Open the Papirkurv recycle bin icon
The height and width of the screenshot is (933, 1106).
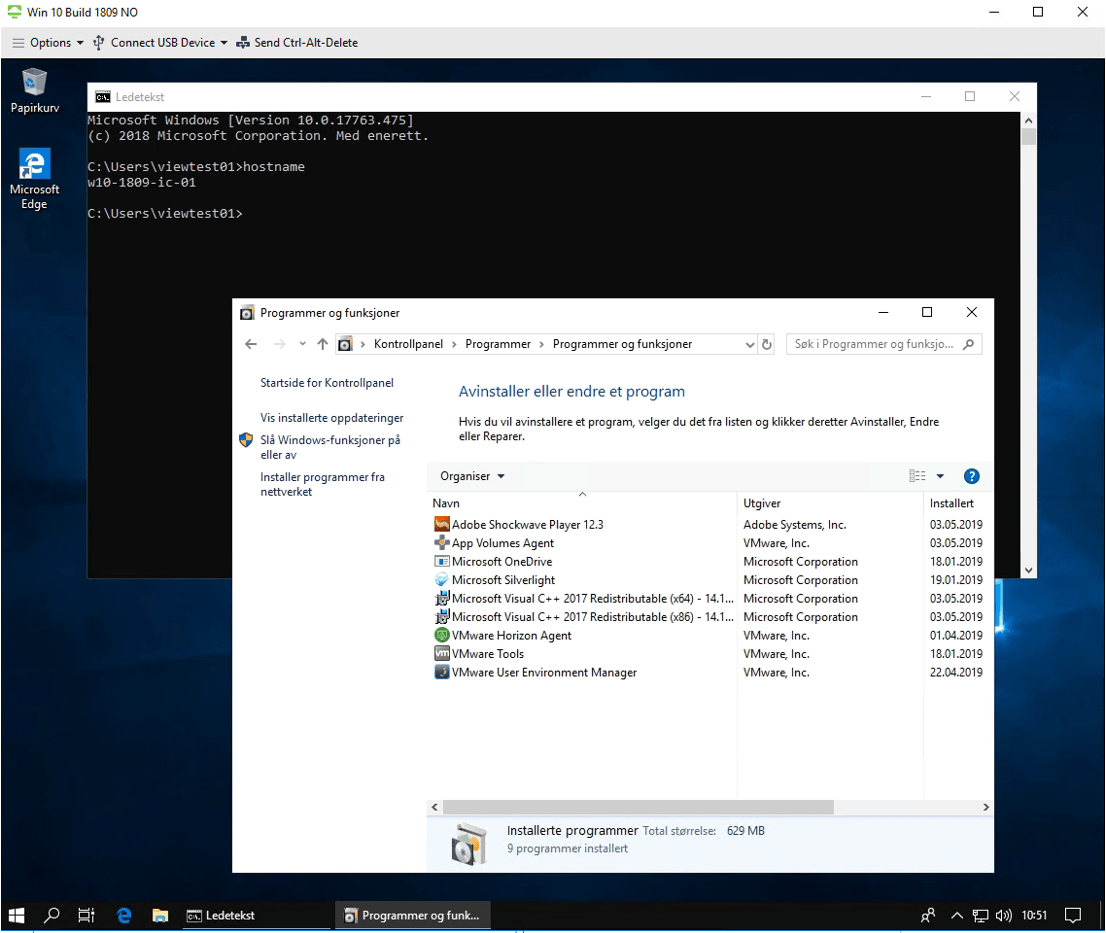[34, 90]
